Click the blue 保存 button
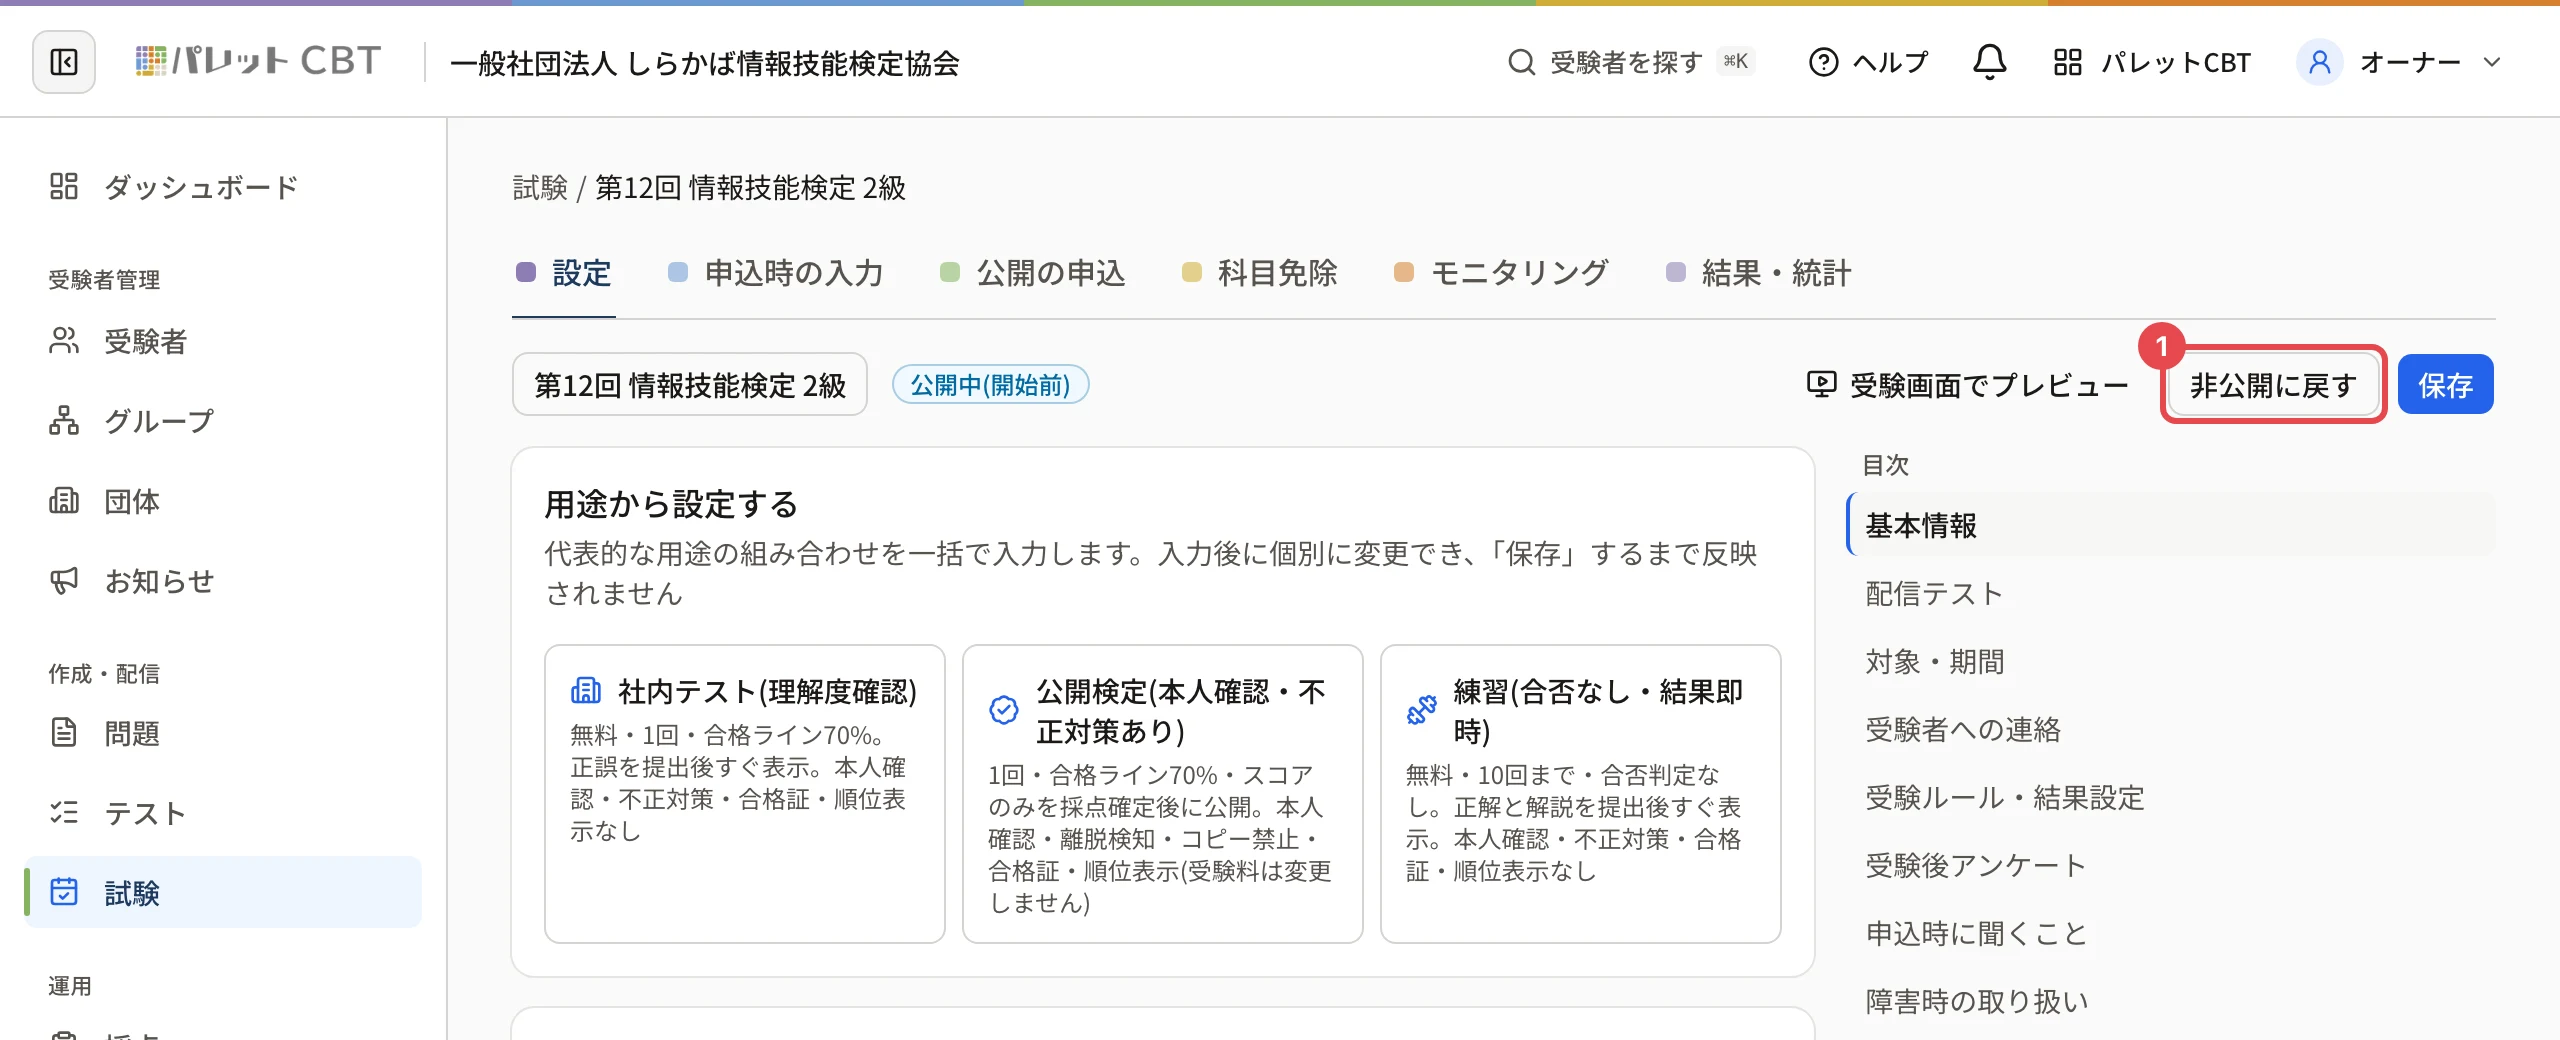2560x1040 pixels. coord(2445,385)
